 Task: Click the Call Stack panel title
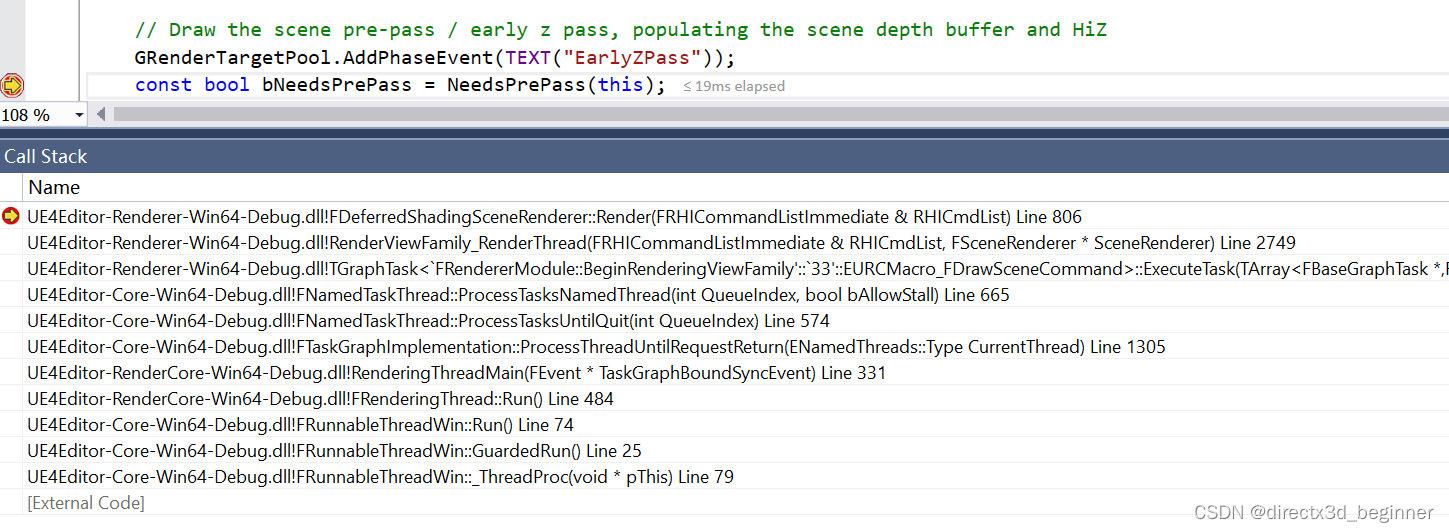[46, 156]
